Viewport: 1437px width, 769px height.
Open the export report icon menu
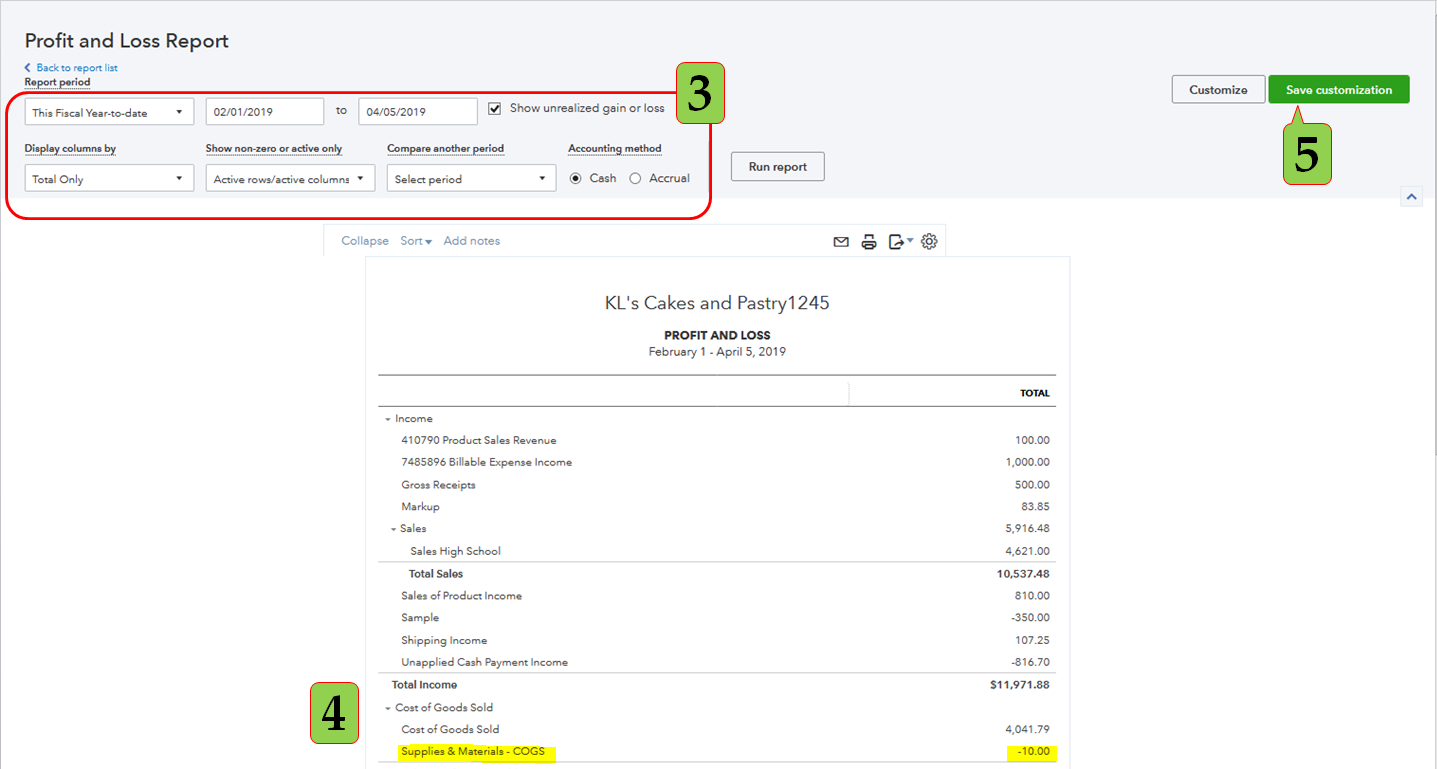(x=900, y=242)
